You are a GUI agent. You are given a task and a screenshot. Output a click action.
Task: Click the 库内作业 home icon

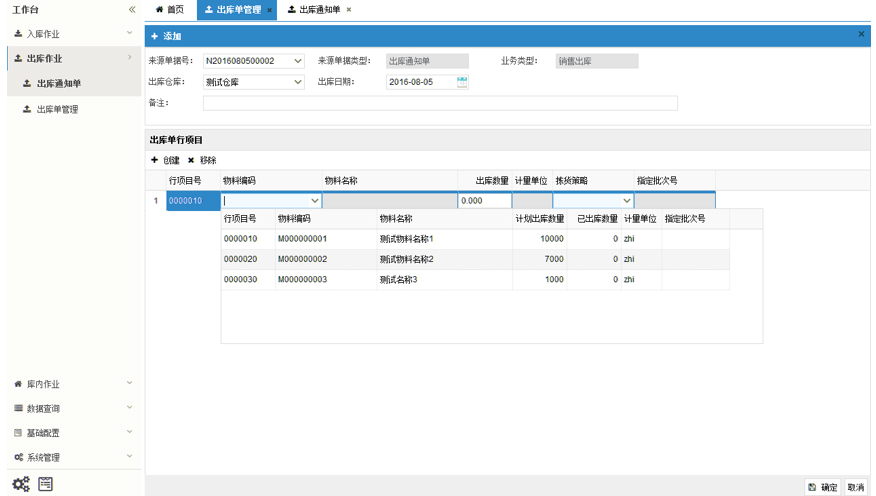pos(18,384)
